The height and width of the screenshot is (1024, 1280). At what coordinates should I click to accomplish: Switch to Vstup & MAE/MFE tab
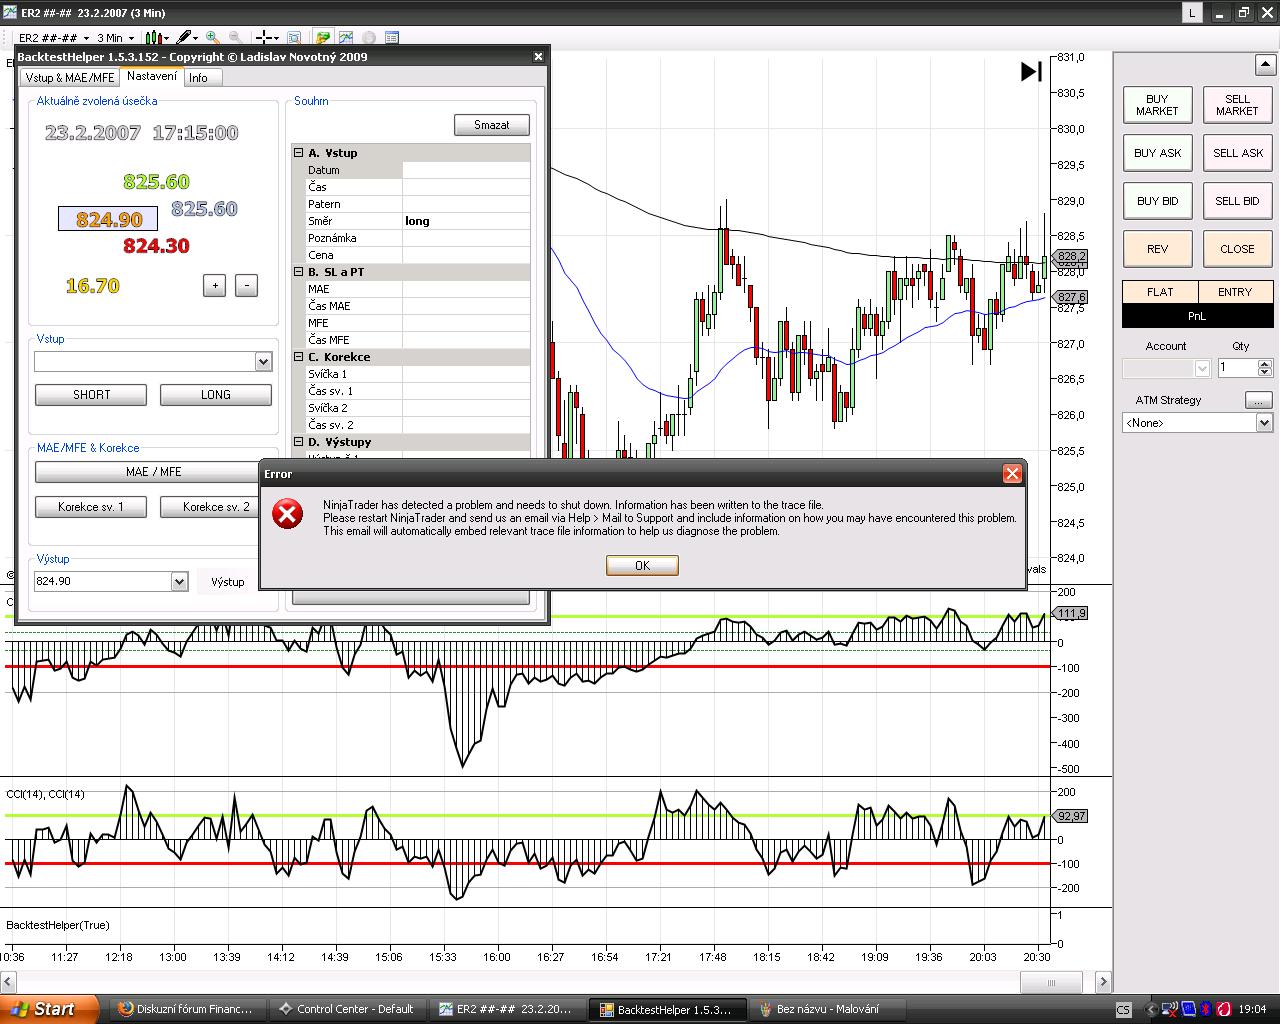(69, 78)
